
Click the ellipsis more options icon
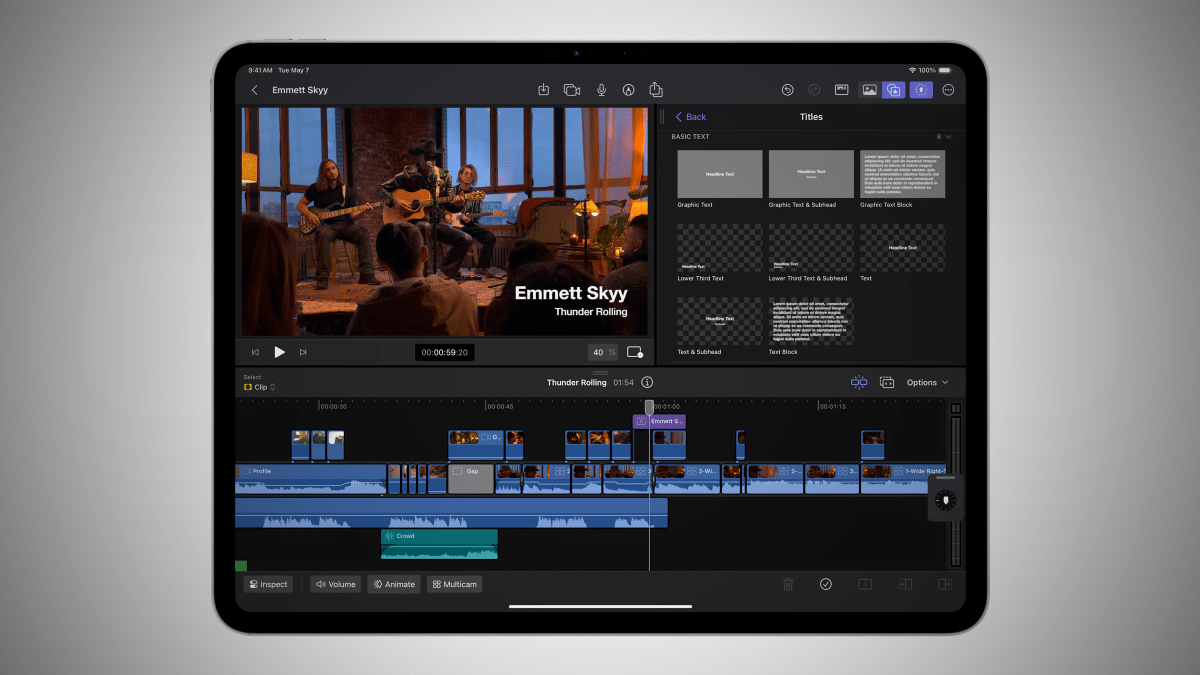tap(948, 90)
